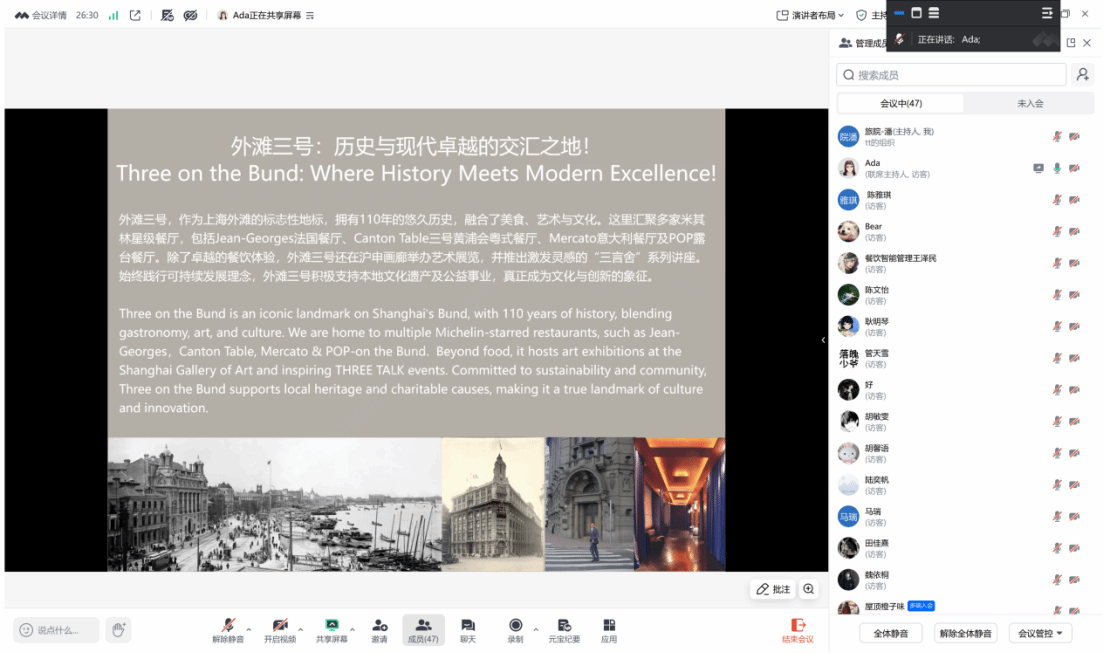Raise hand using the hand icon
Screen dimensions: 1104x653
[118, 629]
